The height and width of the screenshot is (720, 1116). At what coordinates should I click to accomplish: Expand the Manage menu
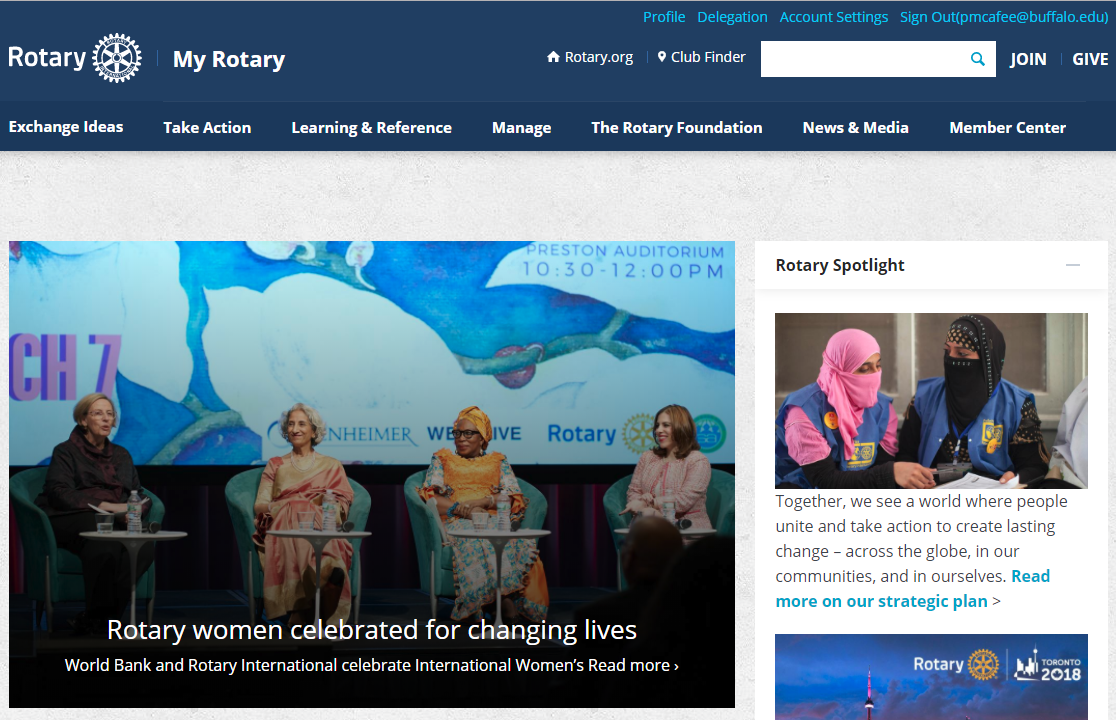[x=521, y=127]
